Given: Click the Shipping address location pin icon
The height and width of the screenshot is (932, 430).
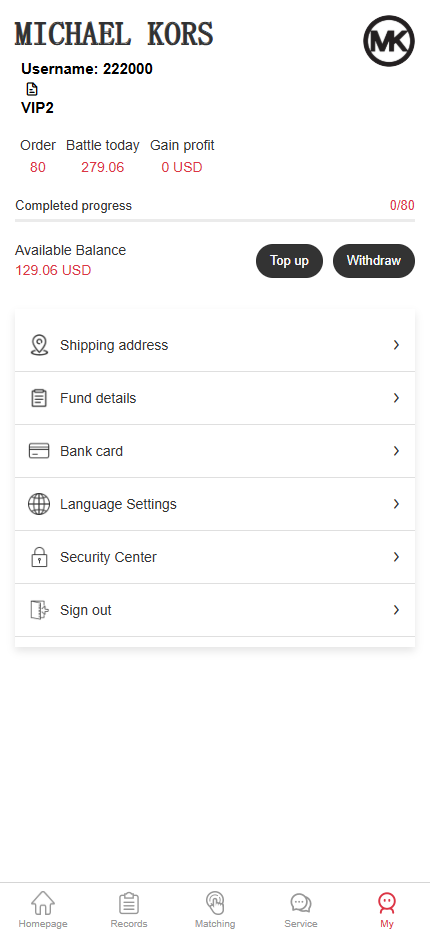Looking at the screenshot, I should point(39,345).
